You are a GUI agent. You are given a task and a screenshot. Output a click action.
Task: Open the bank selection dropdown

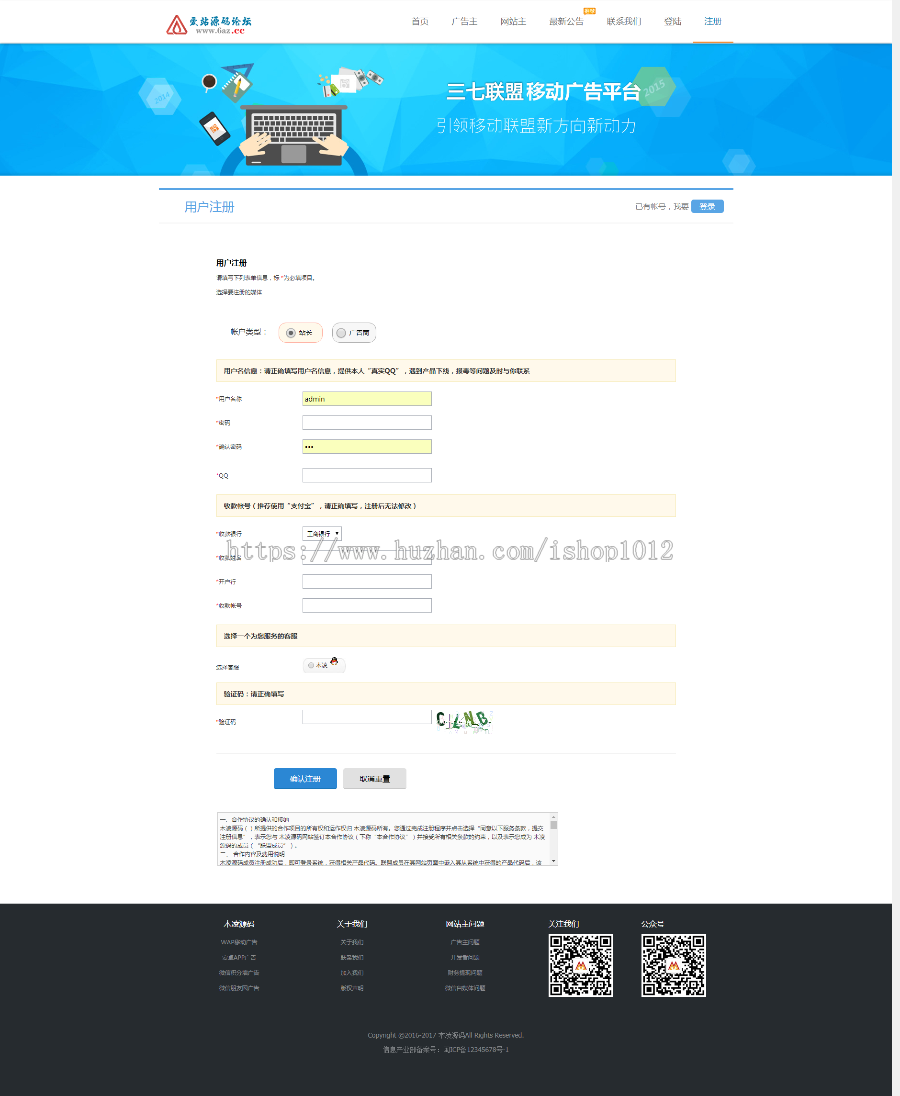pos(321,533)
